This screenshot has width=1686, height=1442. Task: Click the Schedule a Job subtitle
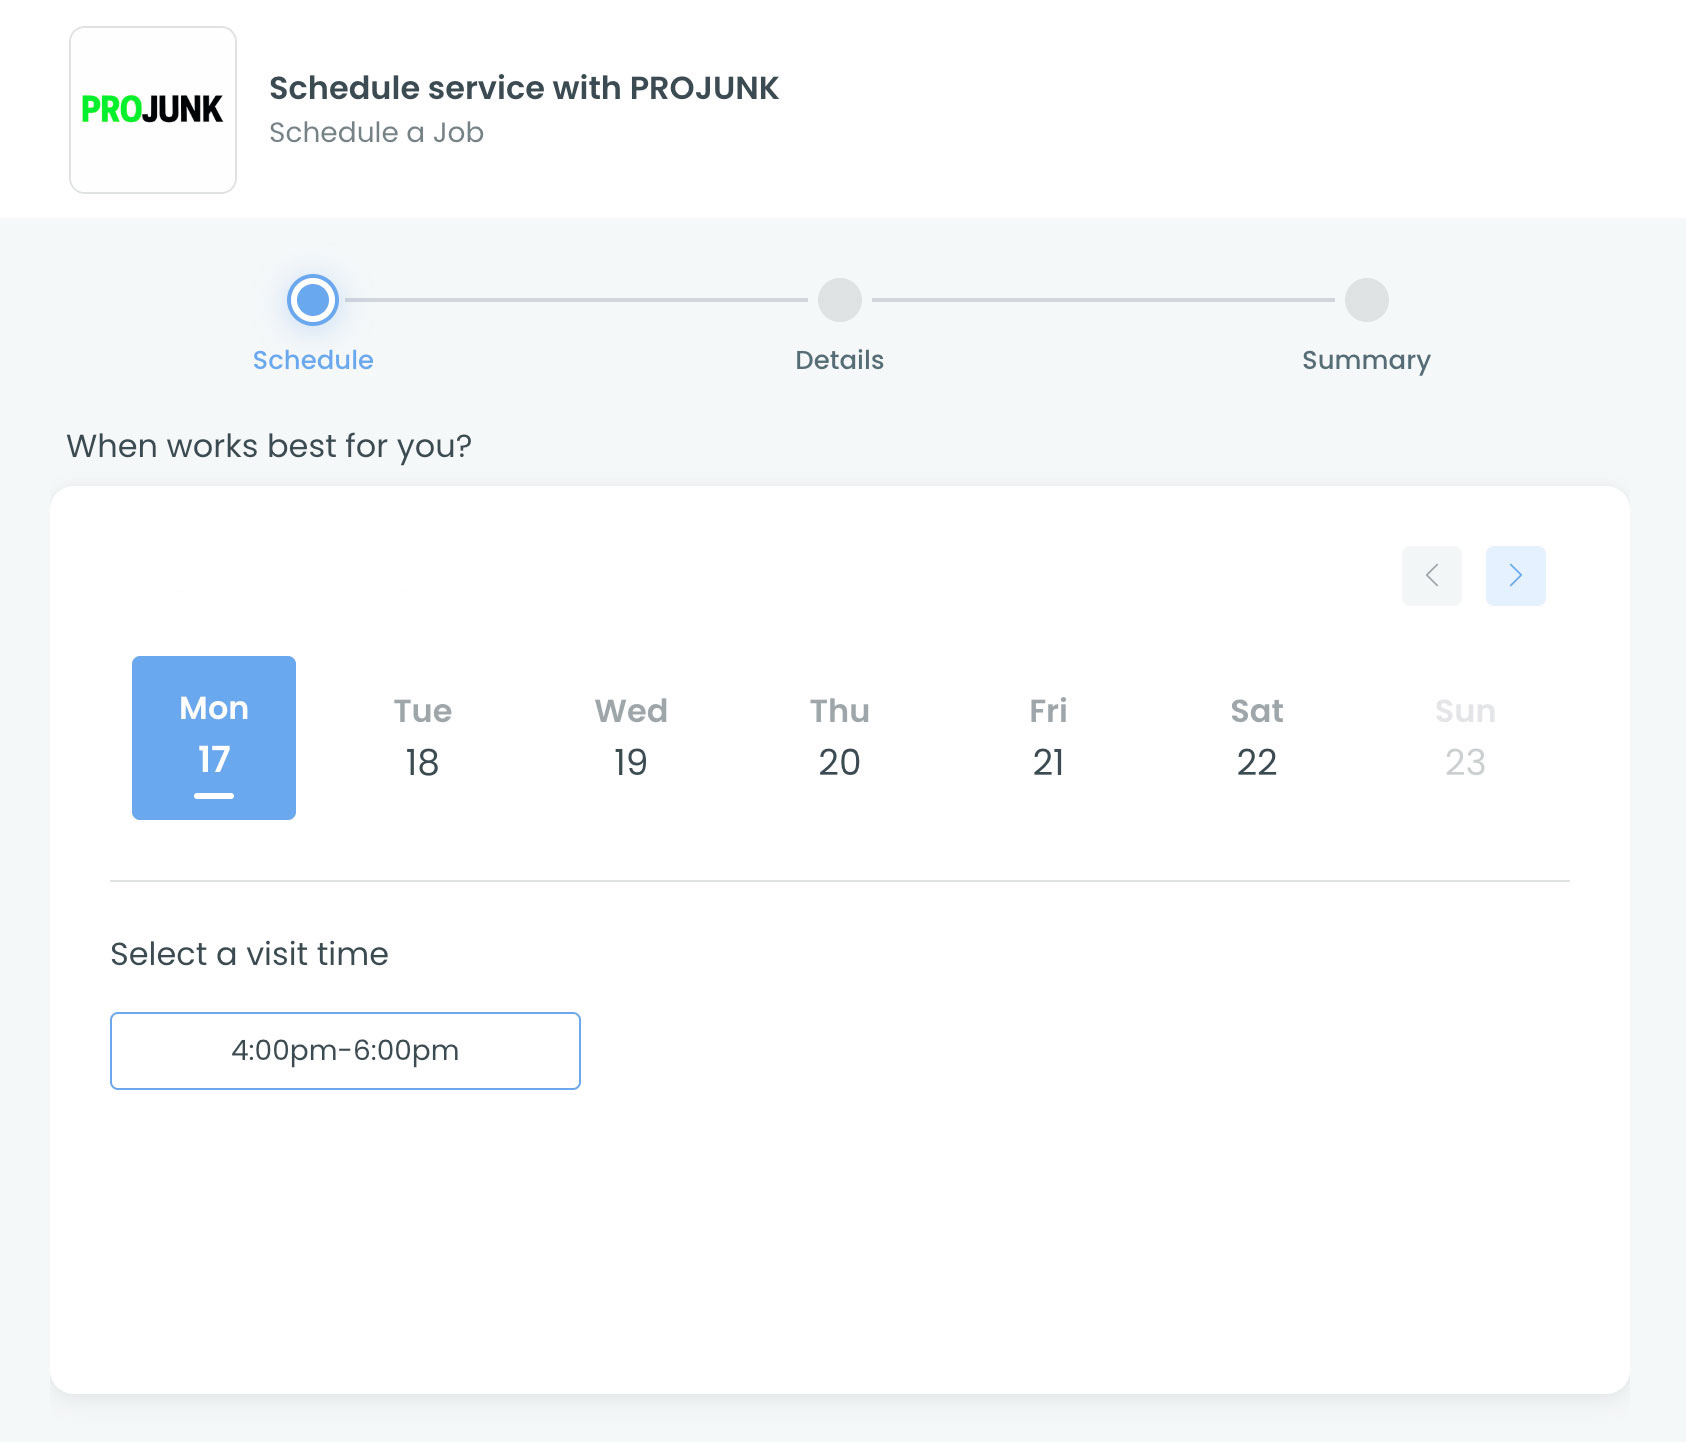(x=376, y=133)
